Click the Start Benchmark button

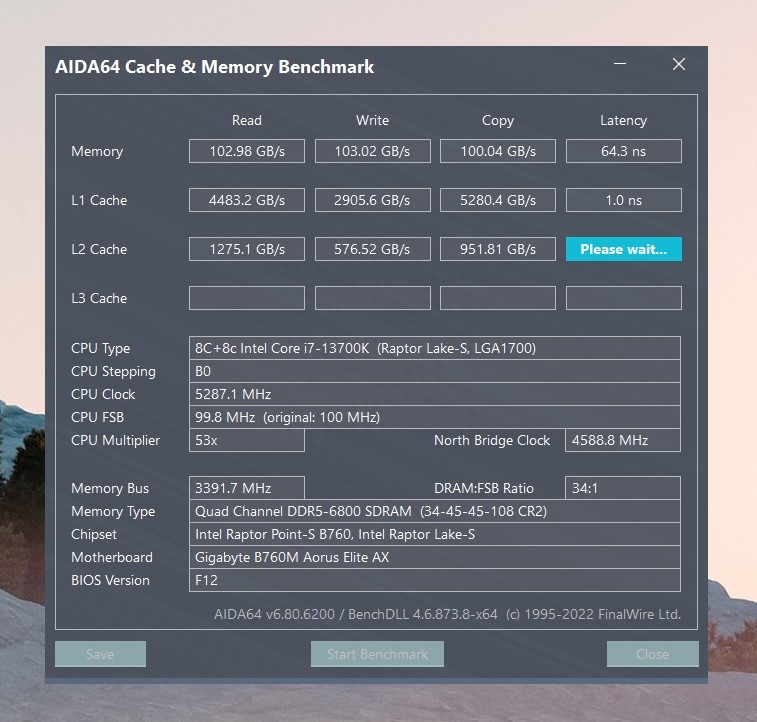pyautogui.click(x=377, y=654)
